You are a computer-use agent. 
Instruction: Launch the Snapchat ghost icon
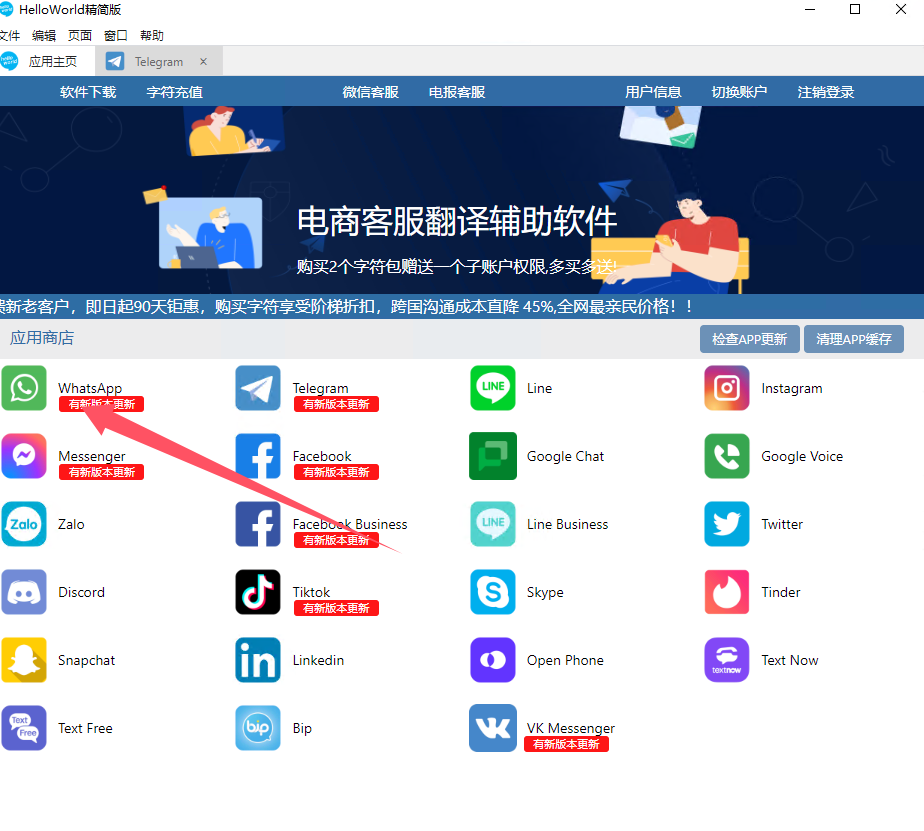24,659
